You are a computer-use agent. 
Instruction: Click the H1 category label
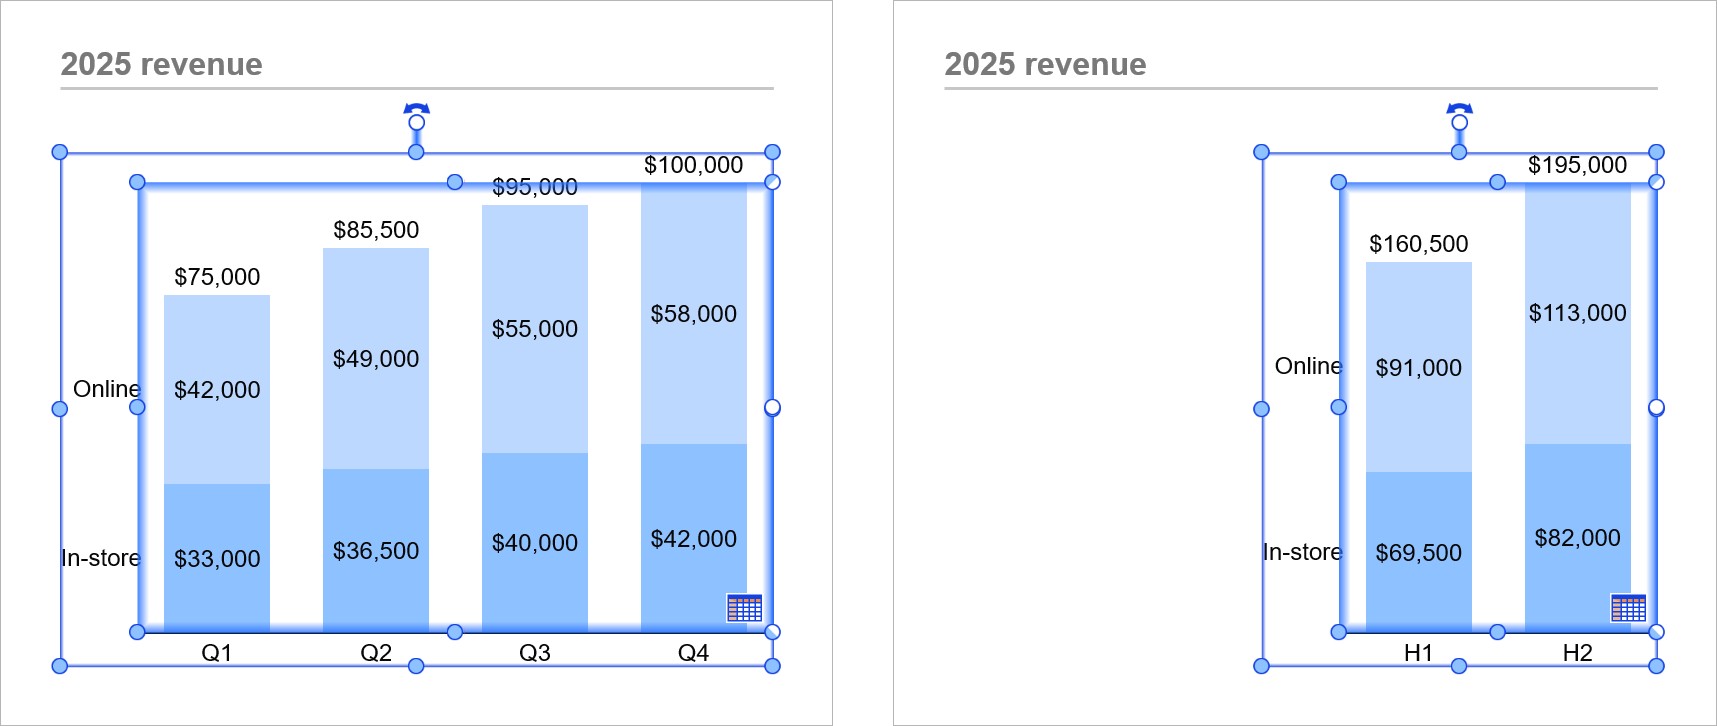click(1418, 653)
